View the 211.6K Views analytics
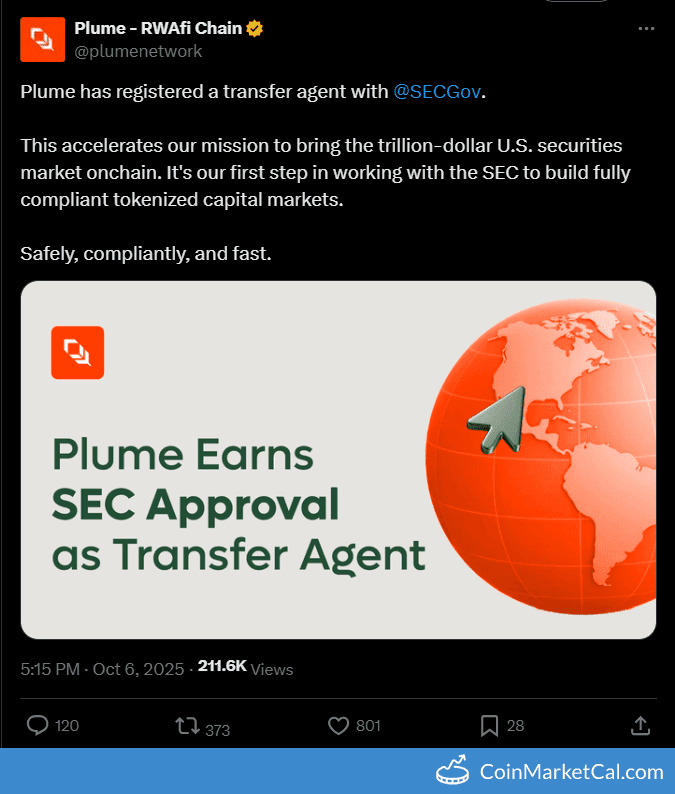Viewport: 675px width, 794px height. pyautogui.click(x=245, y=668)
